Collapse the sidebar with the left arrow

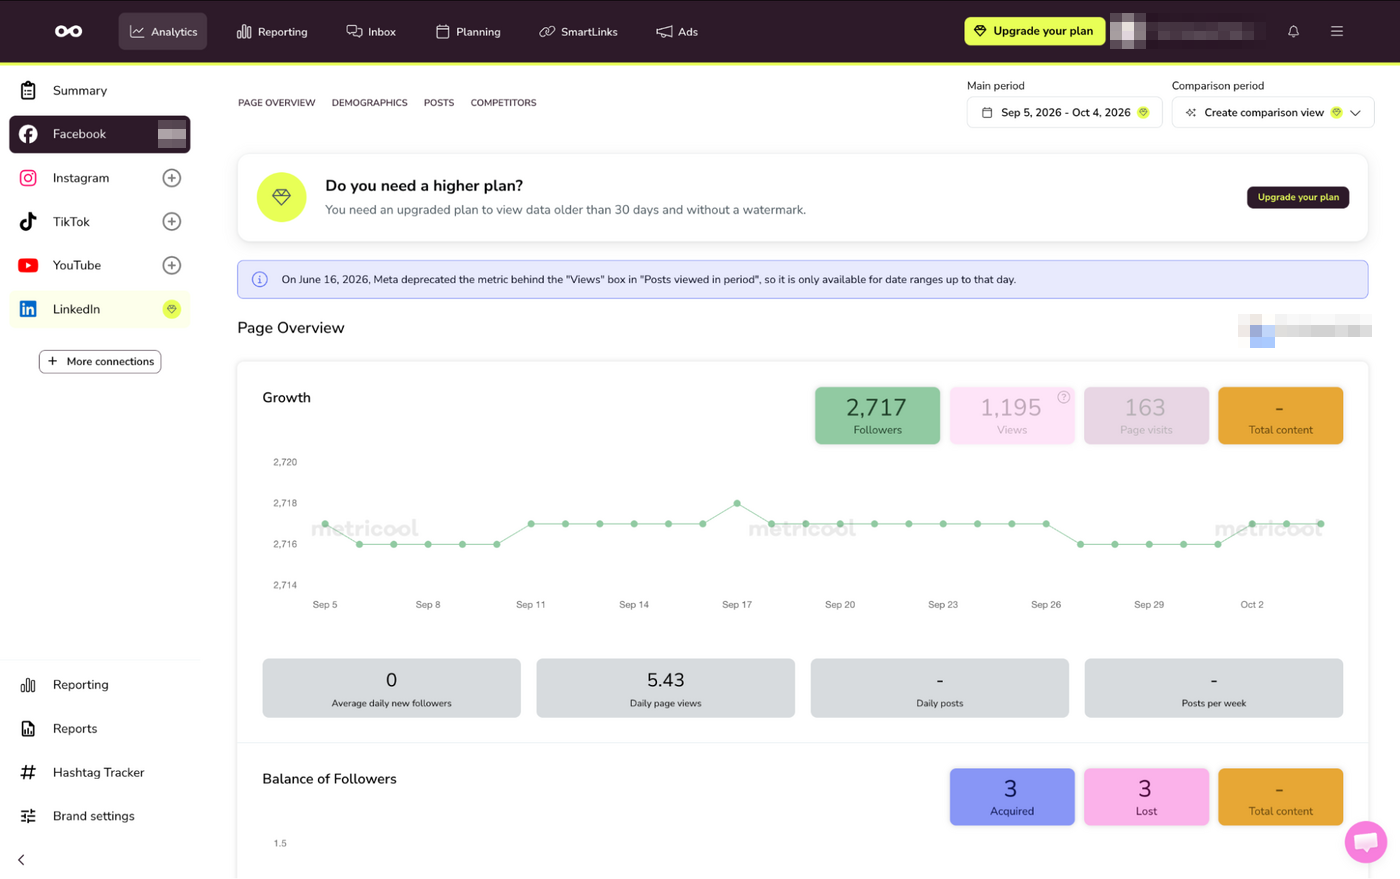(x=21, y=860)
